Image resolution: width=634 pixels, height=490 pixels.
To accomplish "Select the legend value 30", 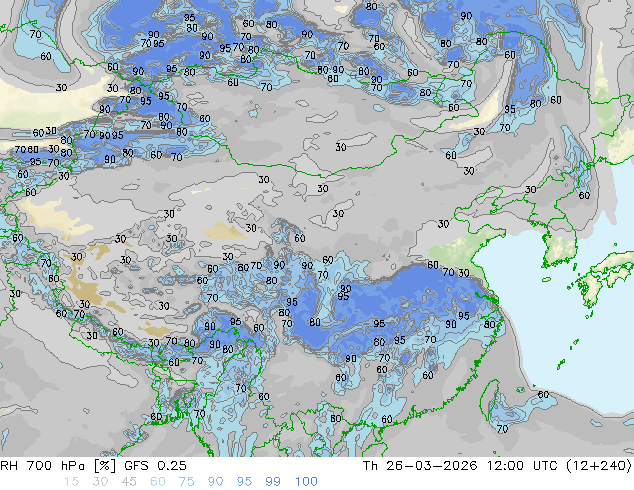I will [x=100, y=482].
